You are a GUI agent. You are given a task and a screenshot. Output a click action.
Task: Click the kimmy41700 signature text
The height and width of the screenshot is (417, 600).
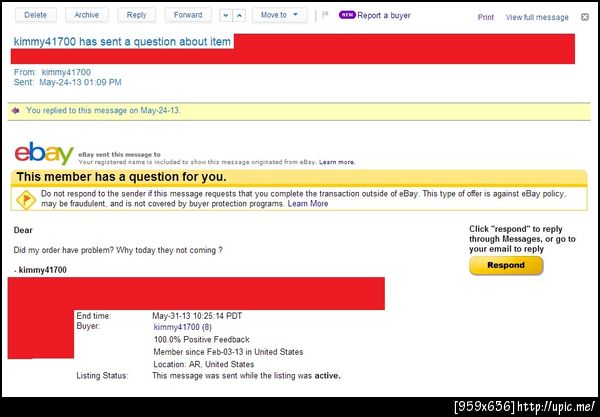click(40, 270)
